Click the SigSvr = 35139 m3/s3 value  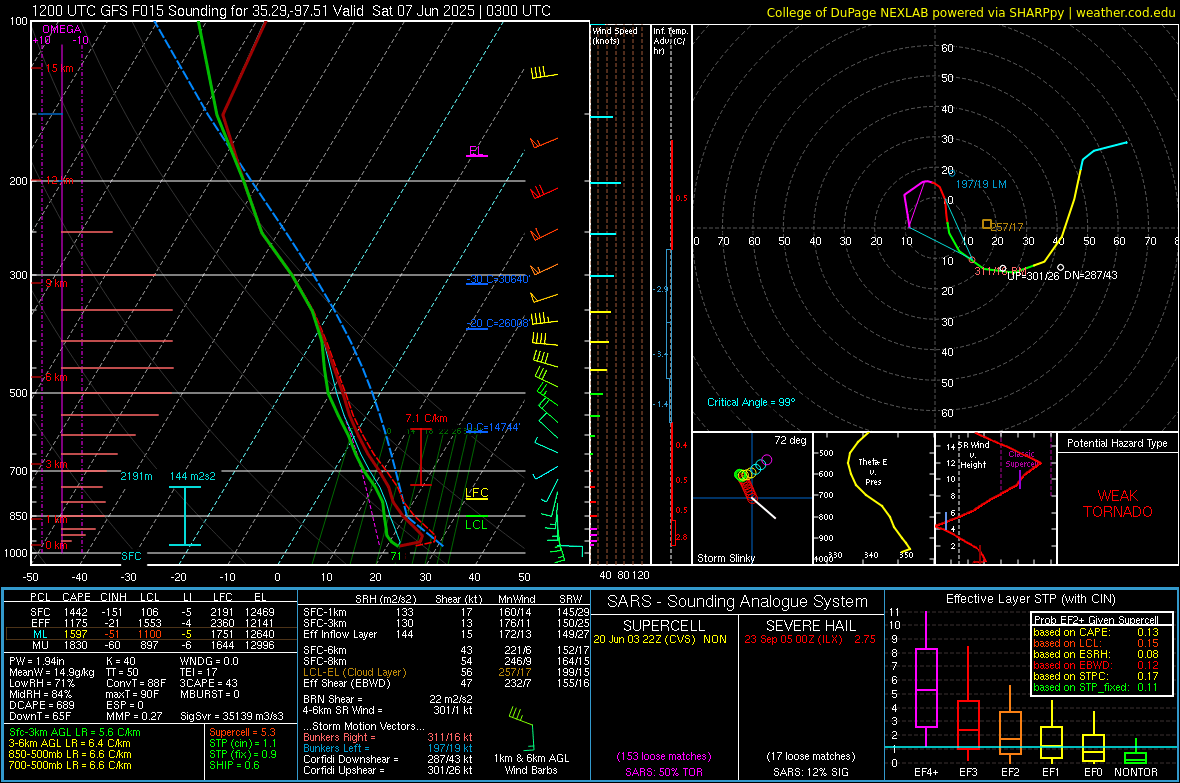(232, 716)
